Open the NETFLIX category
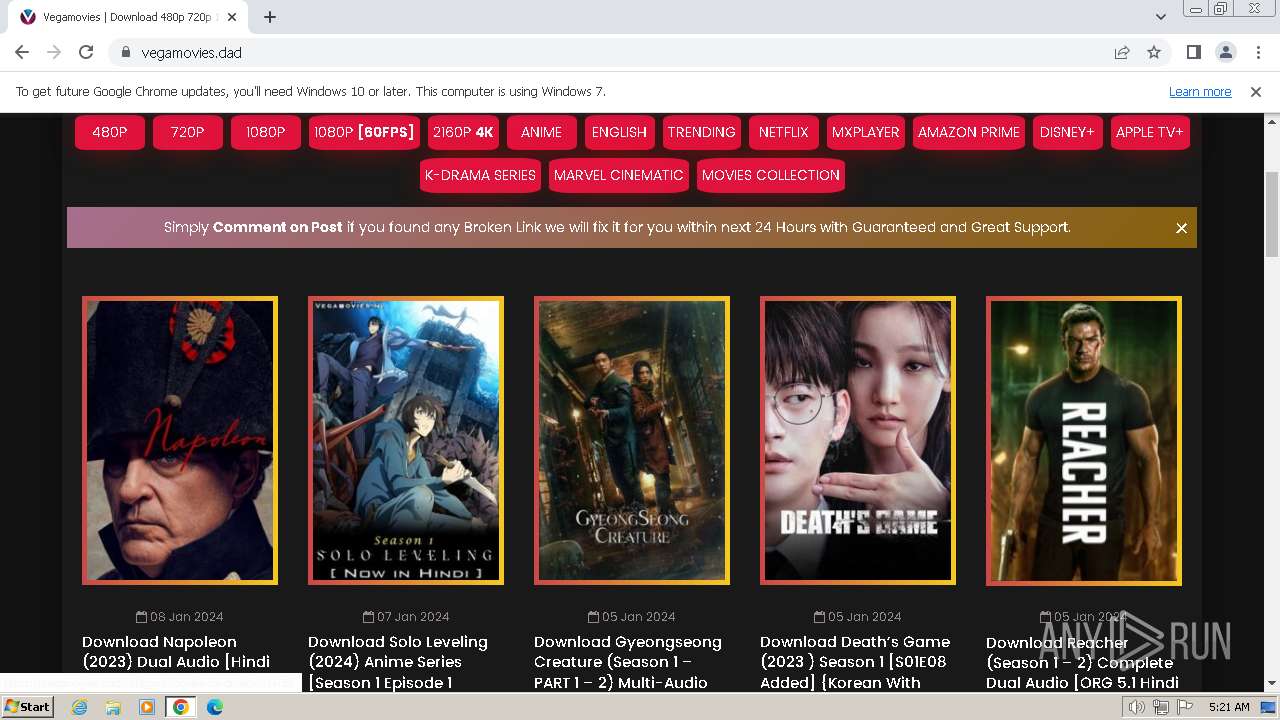Image resolution: width=1280 pixels, height=720 pixels. click(x=784, y=132)
